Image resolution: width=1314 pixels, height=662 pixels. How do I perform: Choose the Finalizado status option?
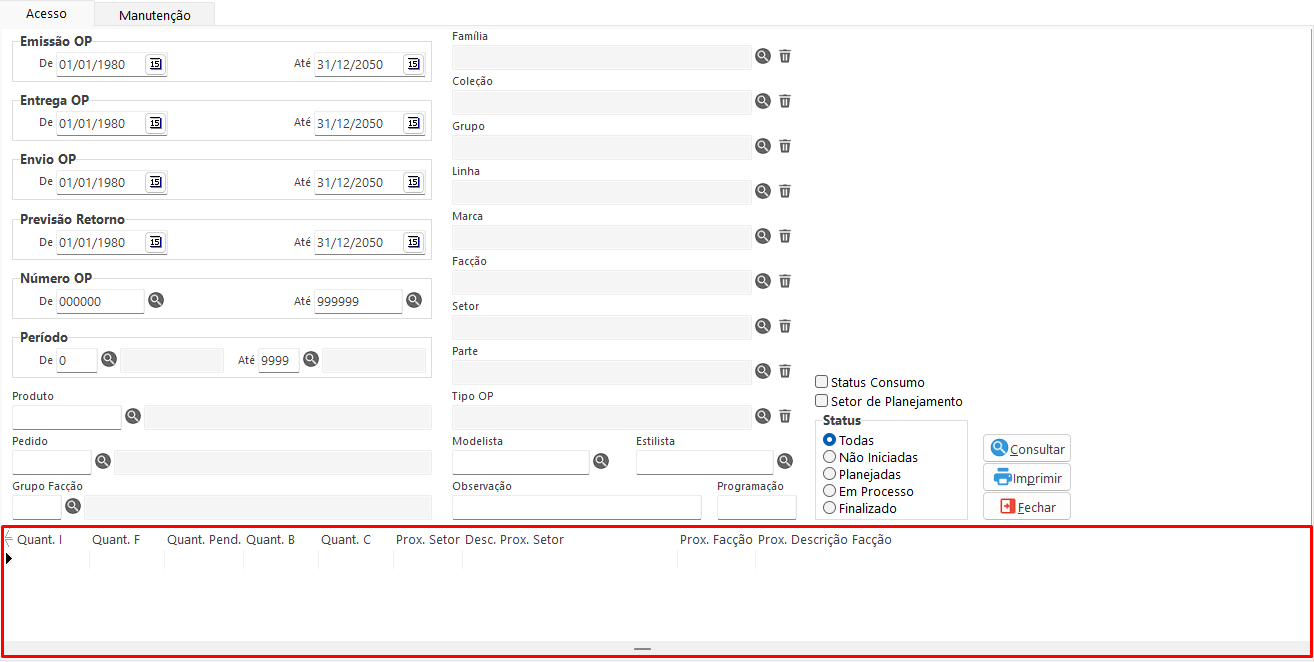[829, 508]
